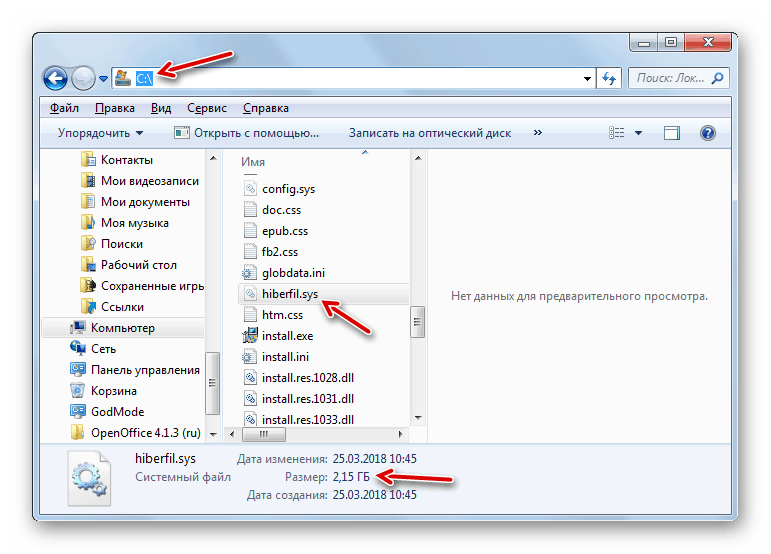Expand the address bar history dropdown
This screenshot has height=554, width=771.
click(x=587, y=79)
